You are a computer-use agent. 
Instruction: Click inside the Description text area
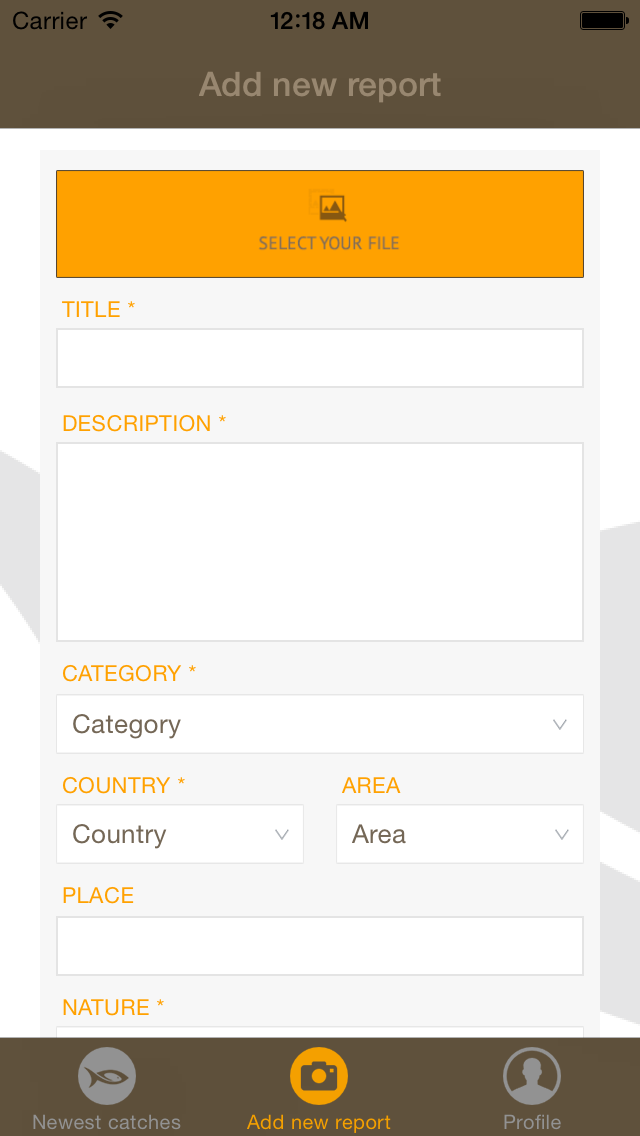320,542
